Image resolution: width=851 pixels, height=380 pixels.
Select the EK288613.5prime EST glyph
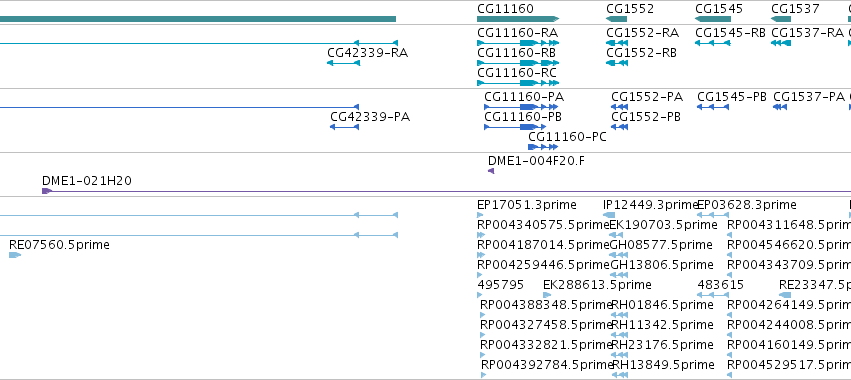(x=547, y=295)
